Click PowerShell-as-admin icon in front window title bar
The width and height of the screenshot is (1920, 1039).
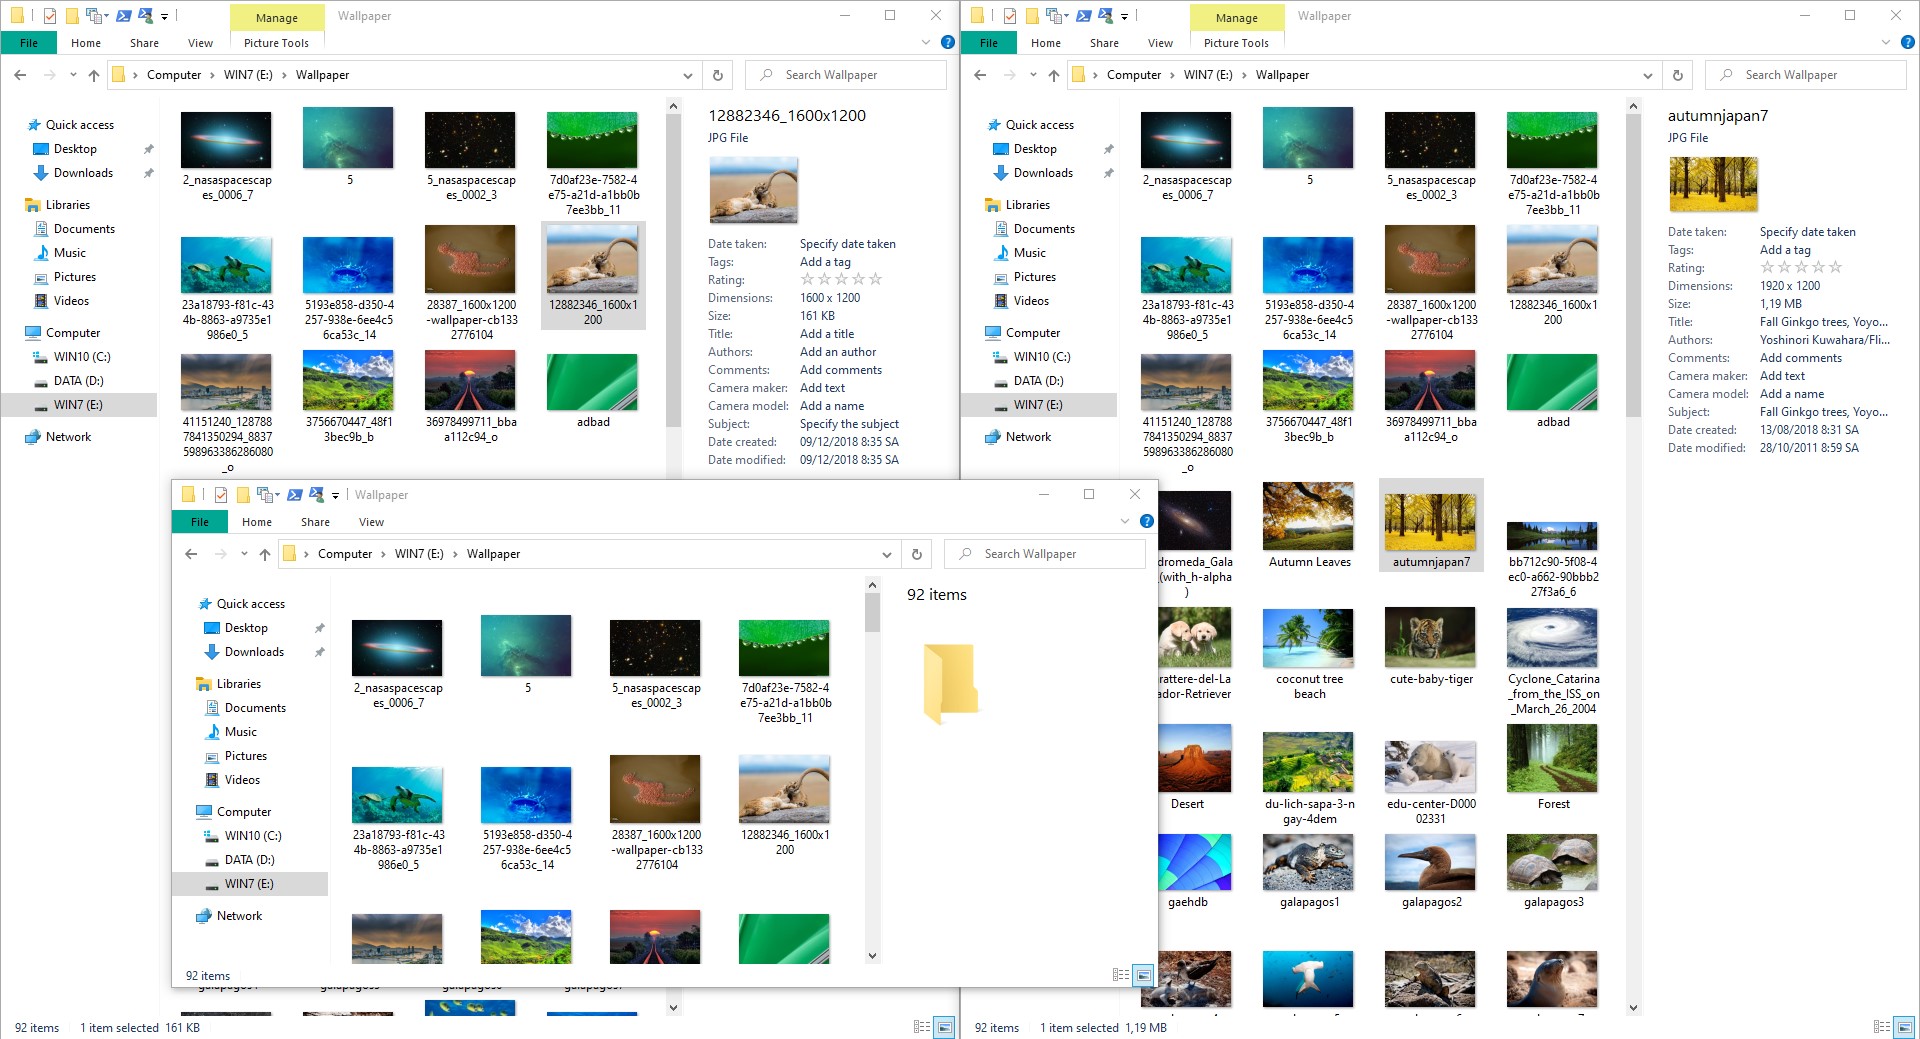pyautogui.click(x=317, y=495)
